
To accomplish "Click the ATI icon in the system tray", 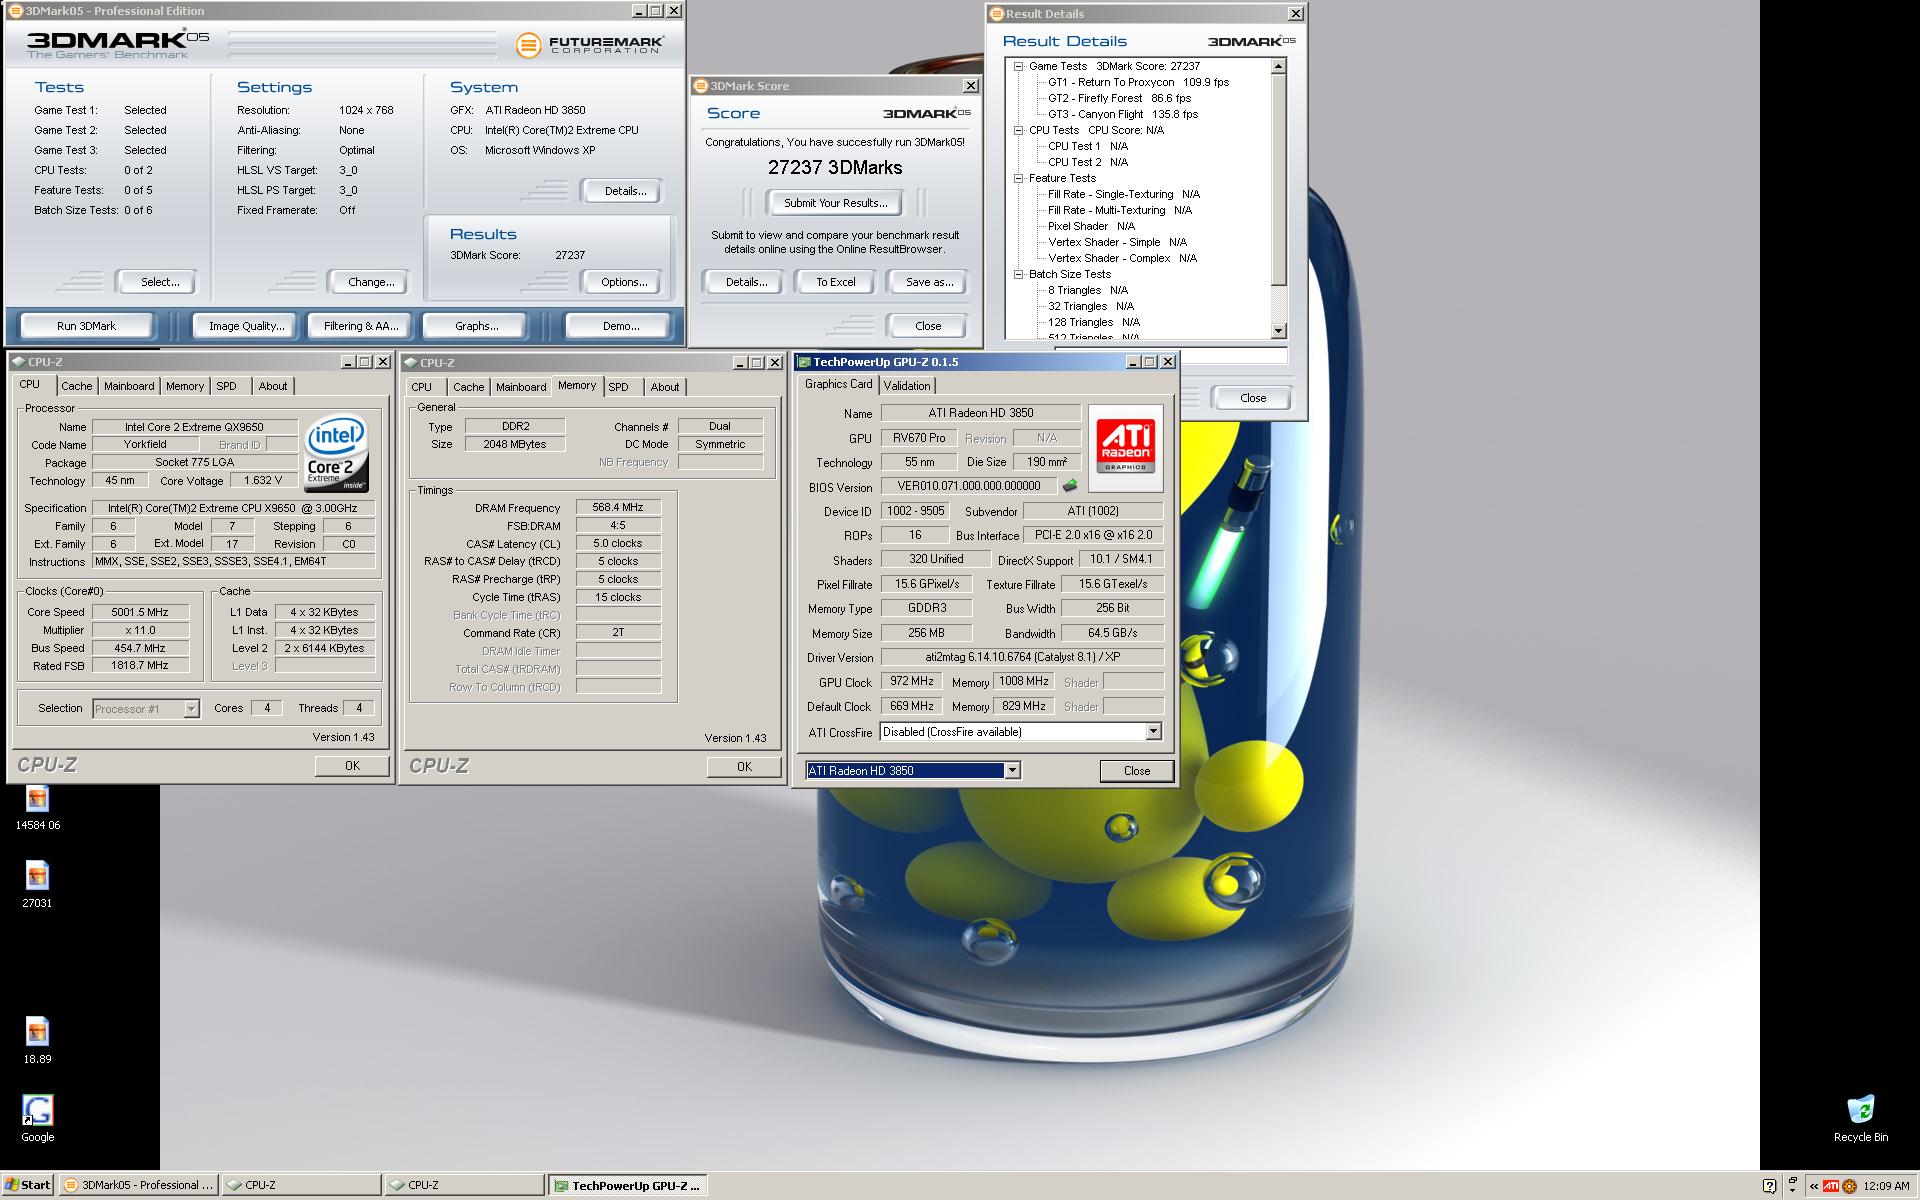I will pos(1830,1186).
